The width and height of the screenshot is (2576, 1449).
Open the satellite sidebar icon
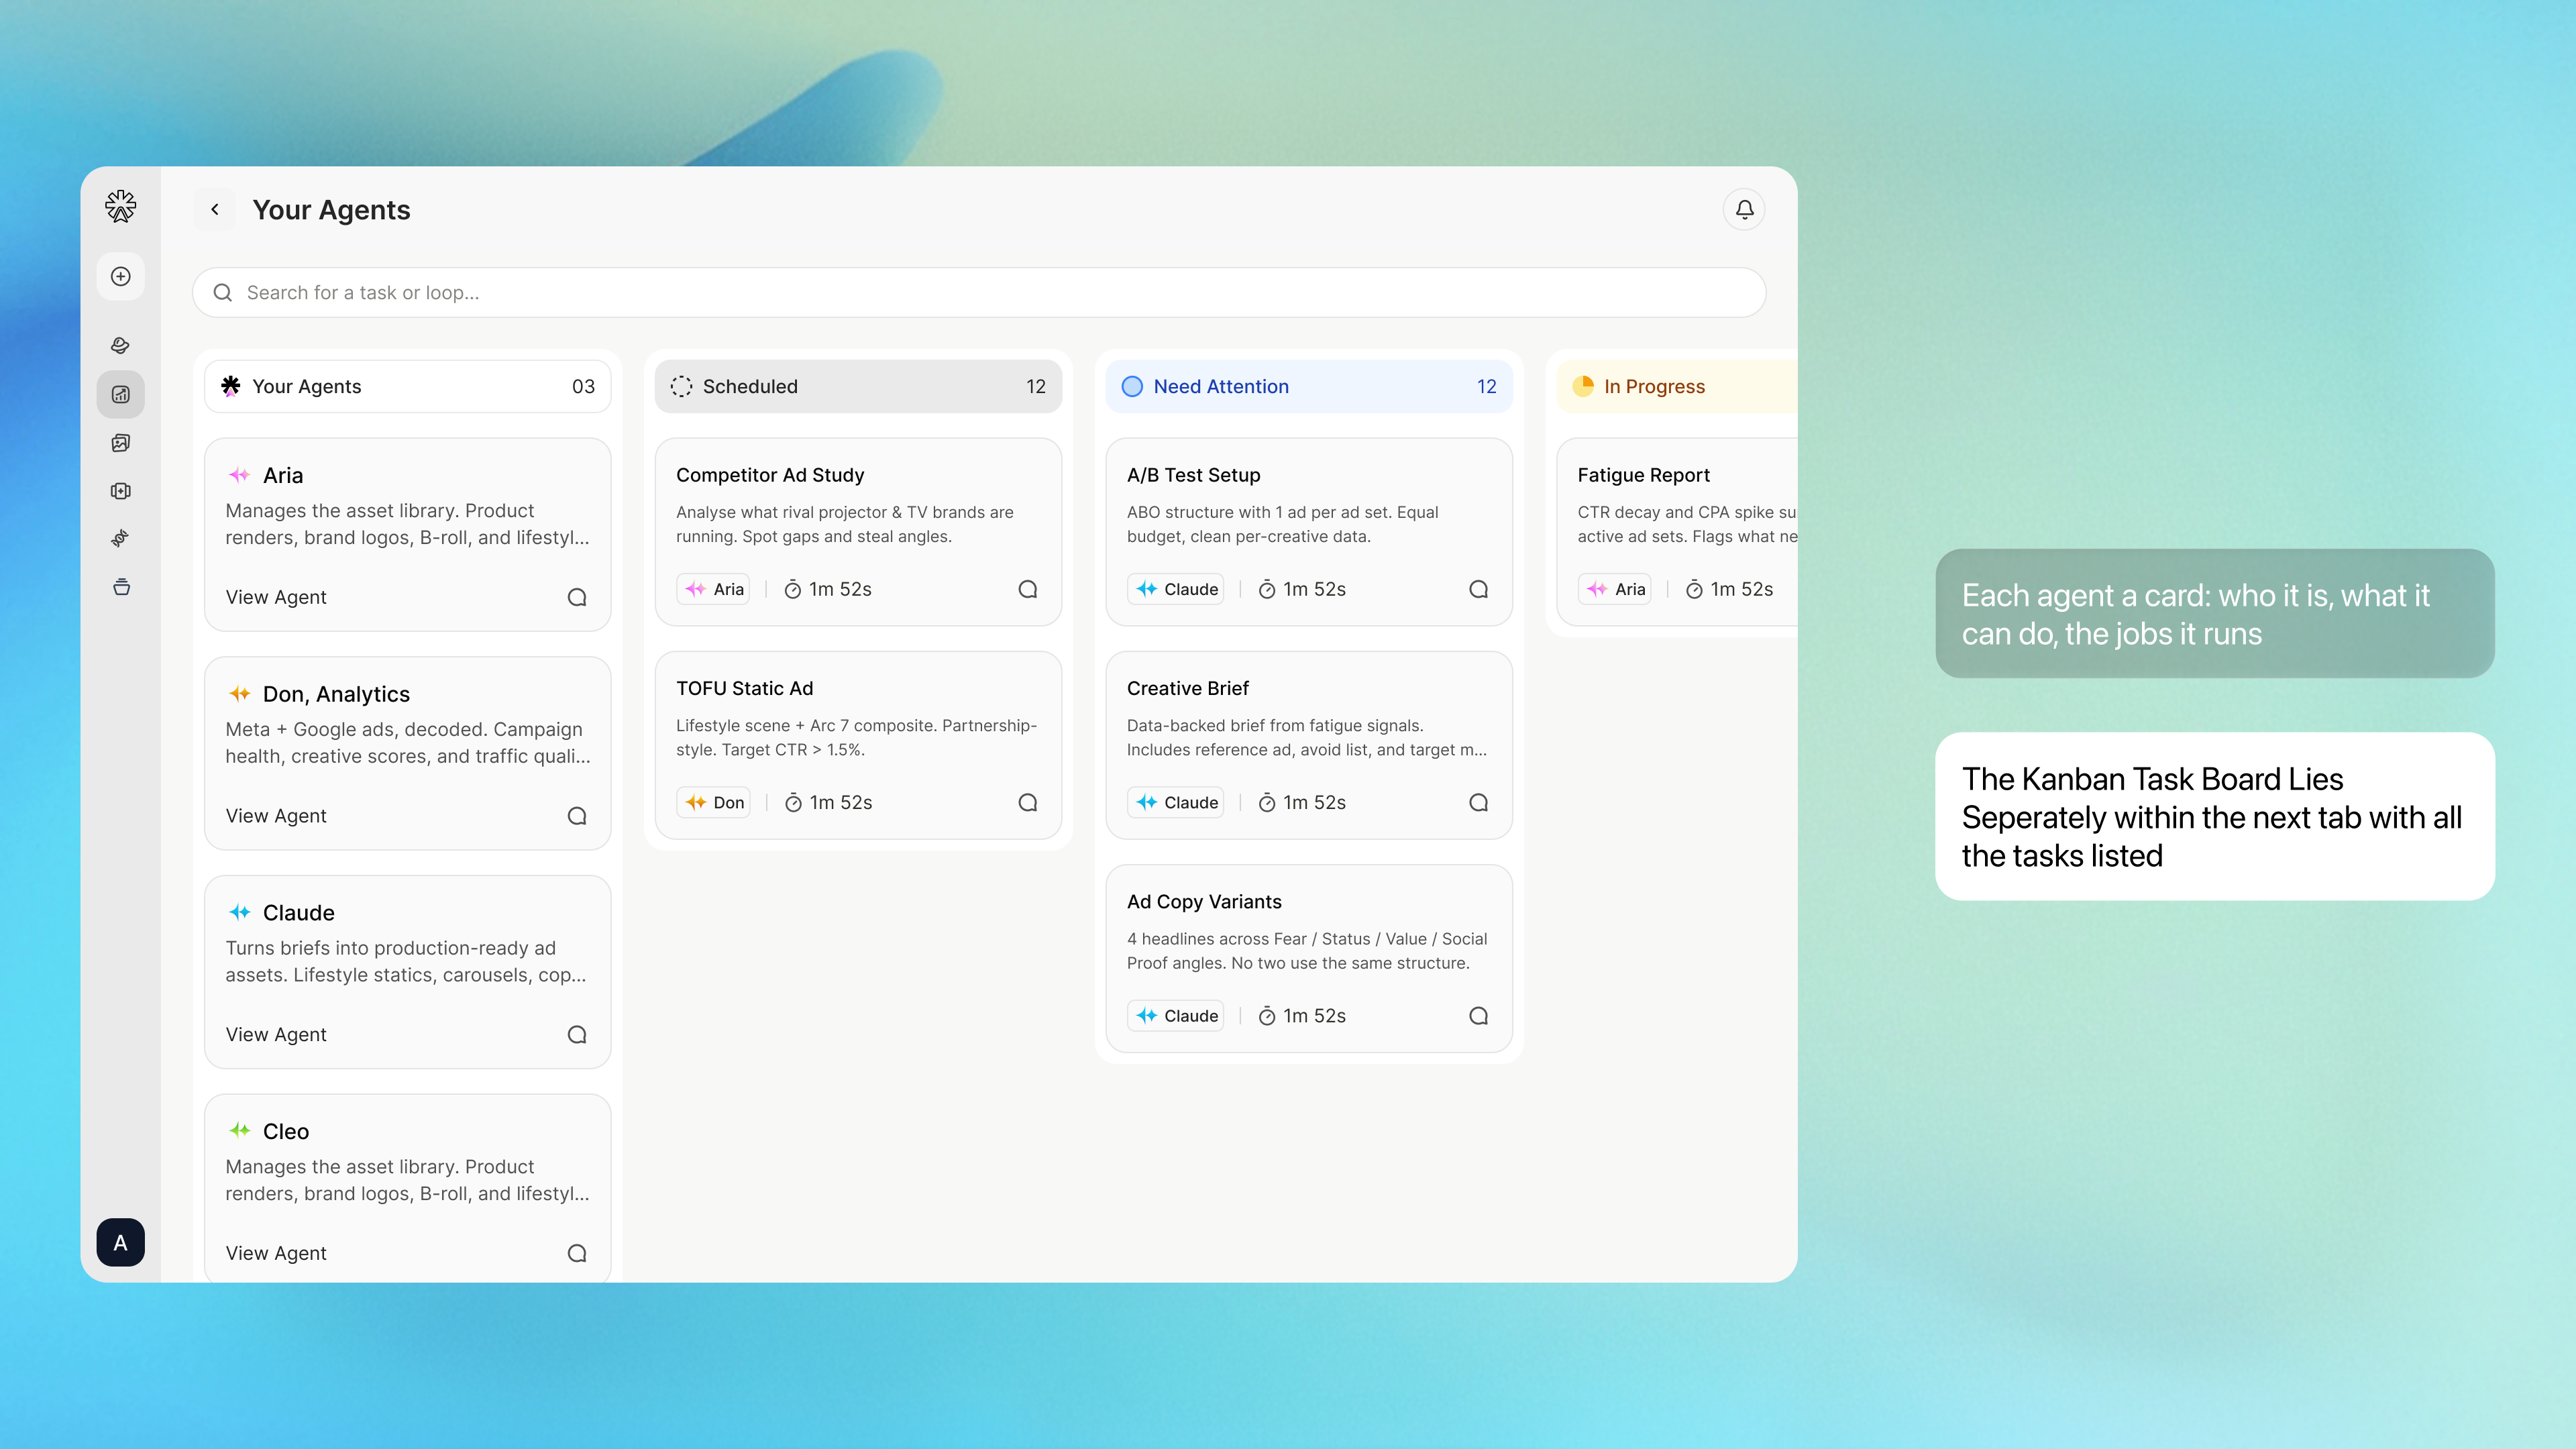pyautogui.click(x=120, y=538)
